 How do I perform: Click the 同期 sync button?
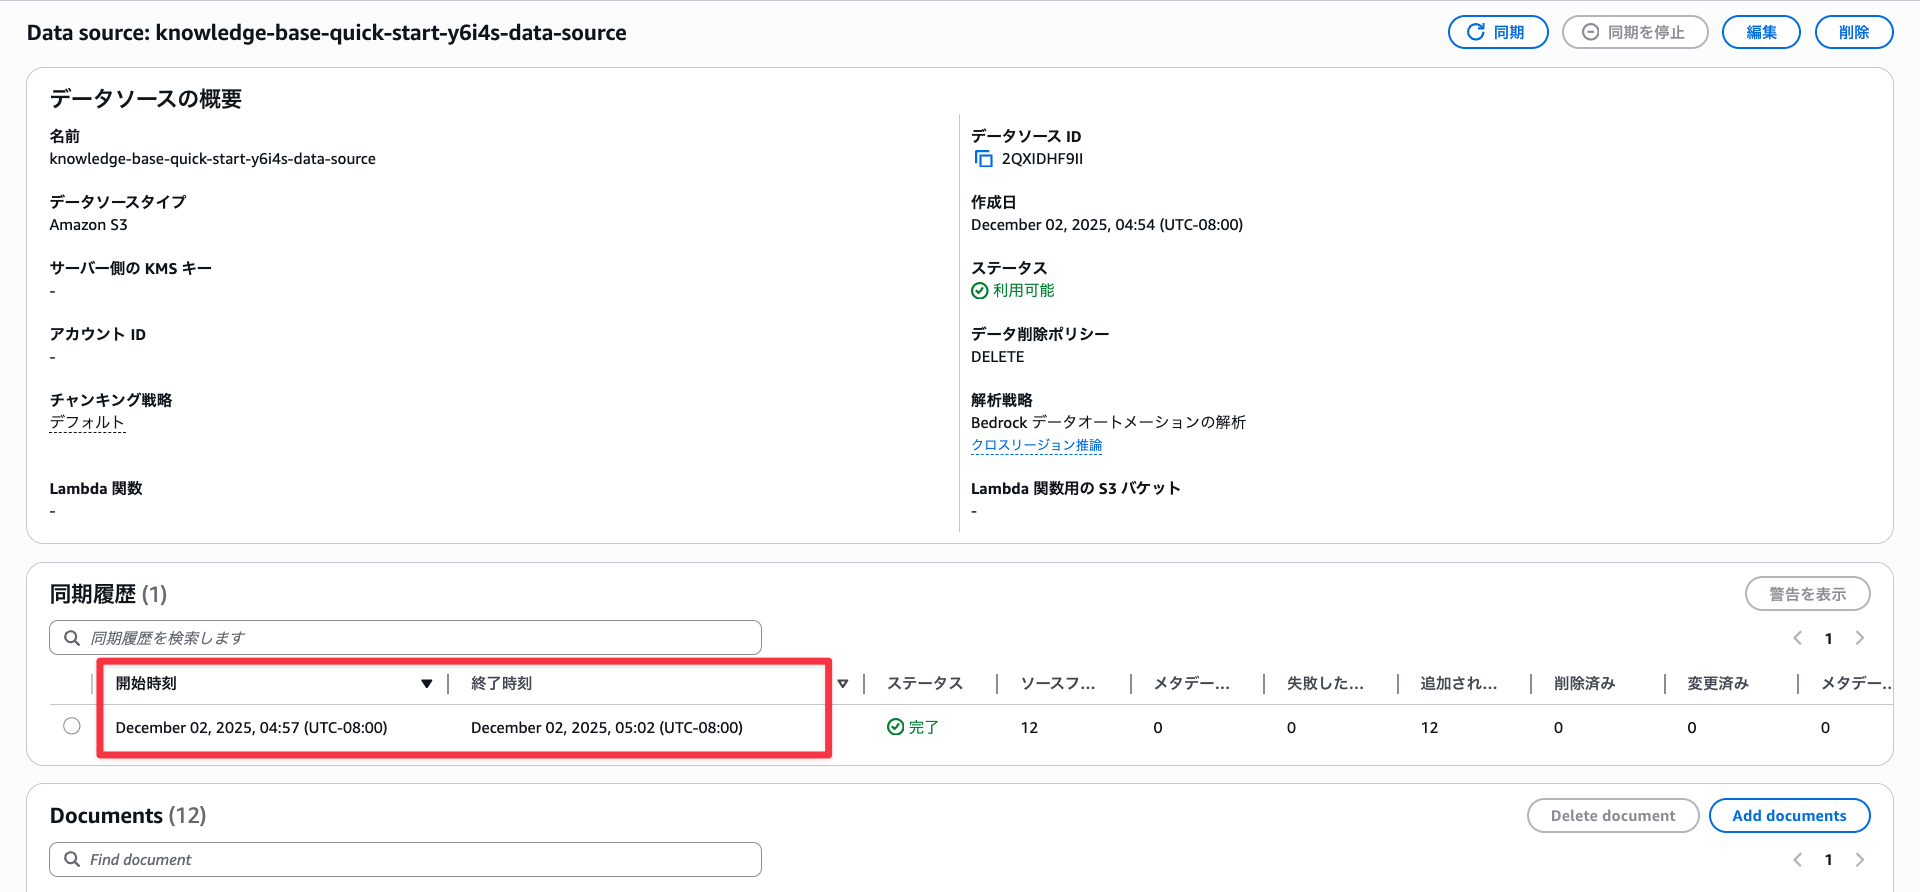coord(1497,32)
